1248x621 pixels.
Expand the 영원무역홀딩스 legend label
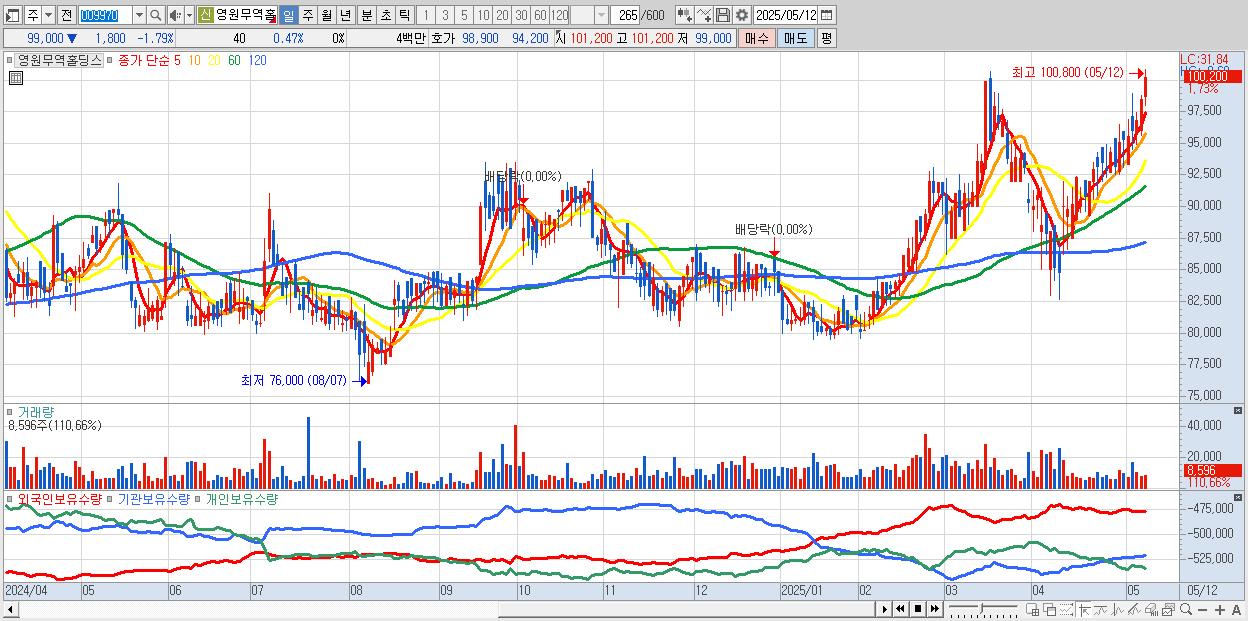tap(60, 60)
